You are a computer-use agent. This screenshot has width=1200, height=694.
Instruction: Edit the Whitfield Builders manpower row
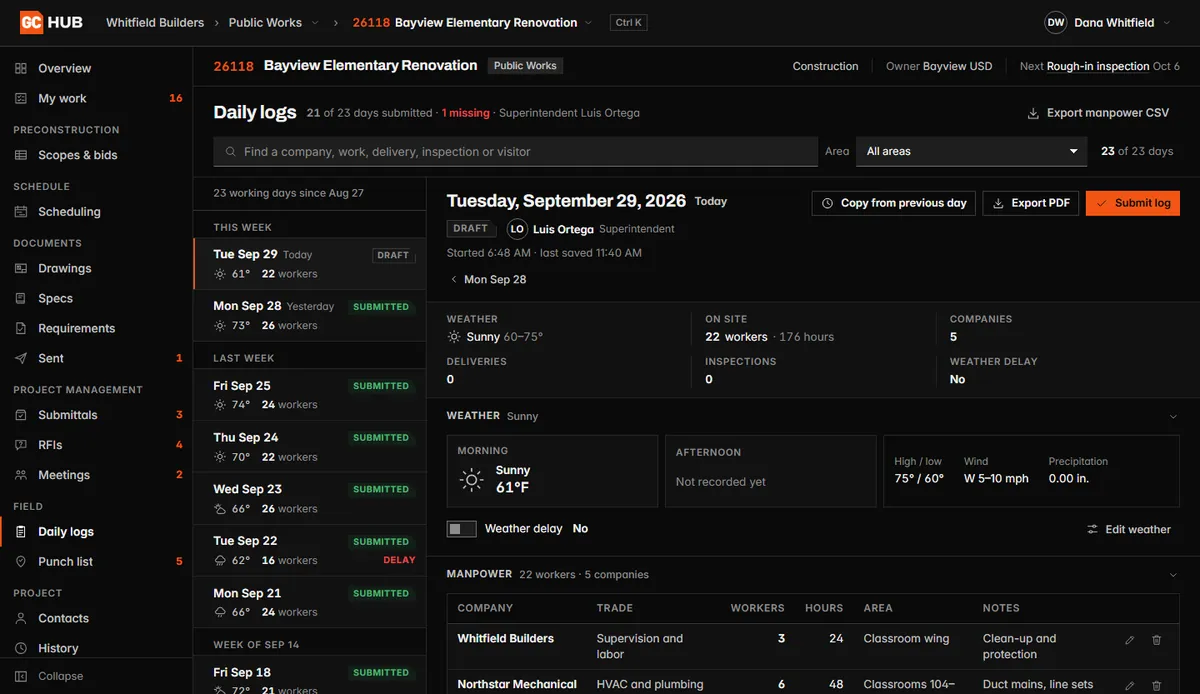tap(1130, 640)
